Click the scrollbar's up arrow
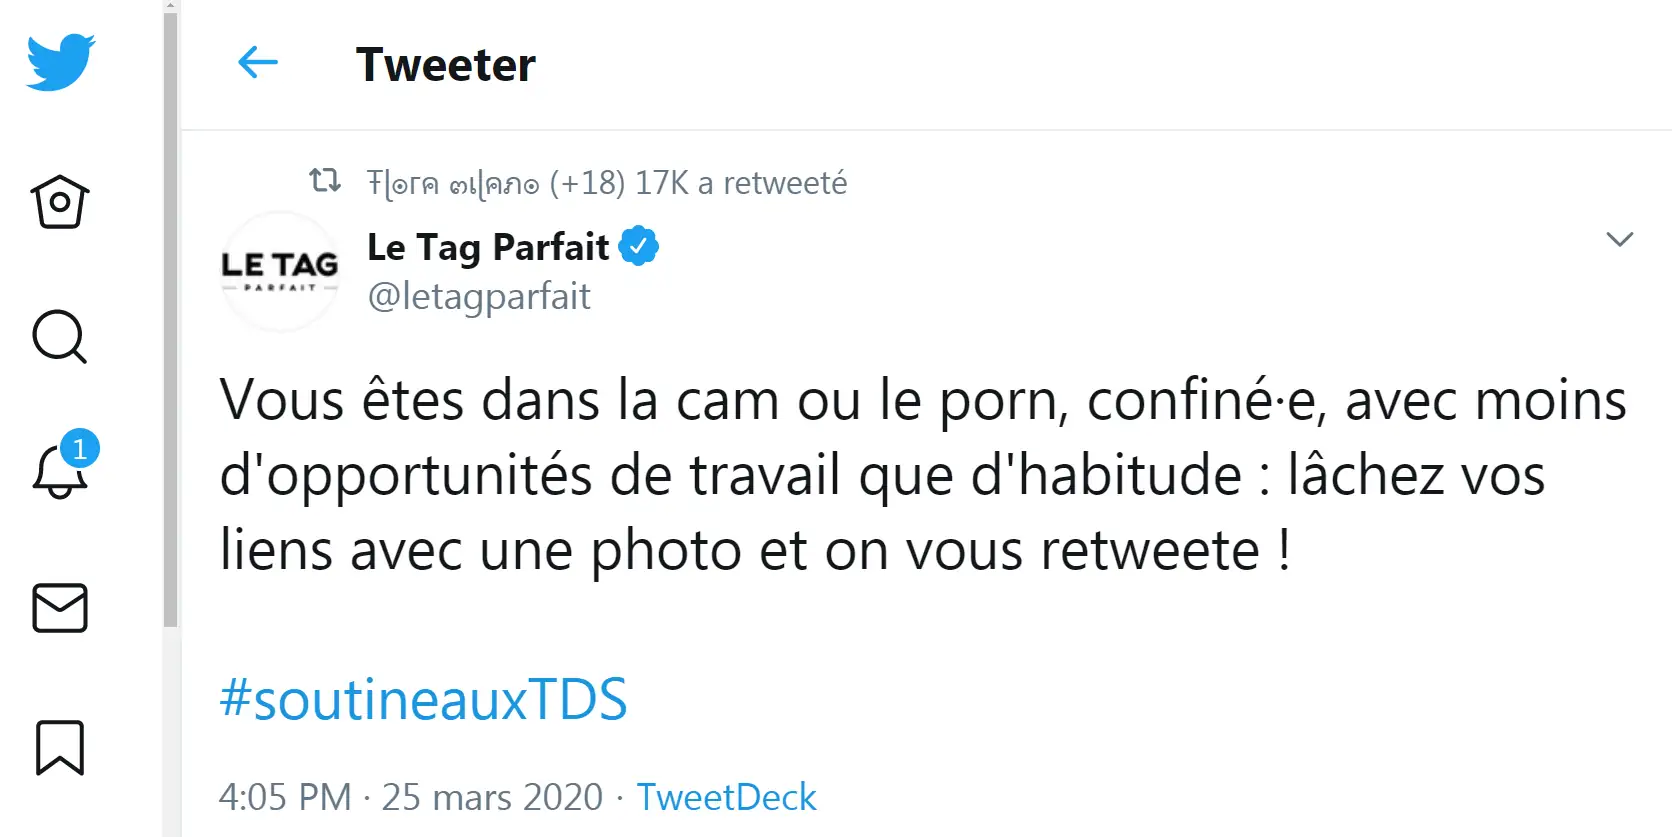1672x837 pixels. [170, 6]
